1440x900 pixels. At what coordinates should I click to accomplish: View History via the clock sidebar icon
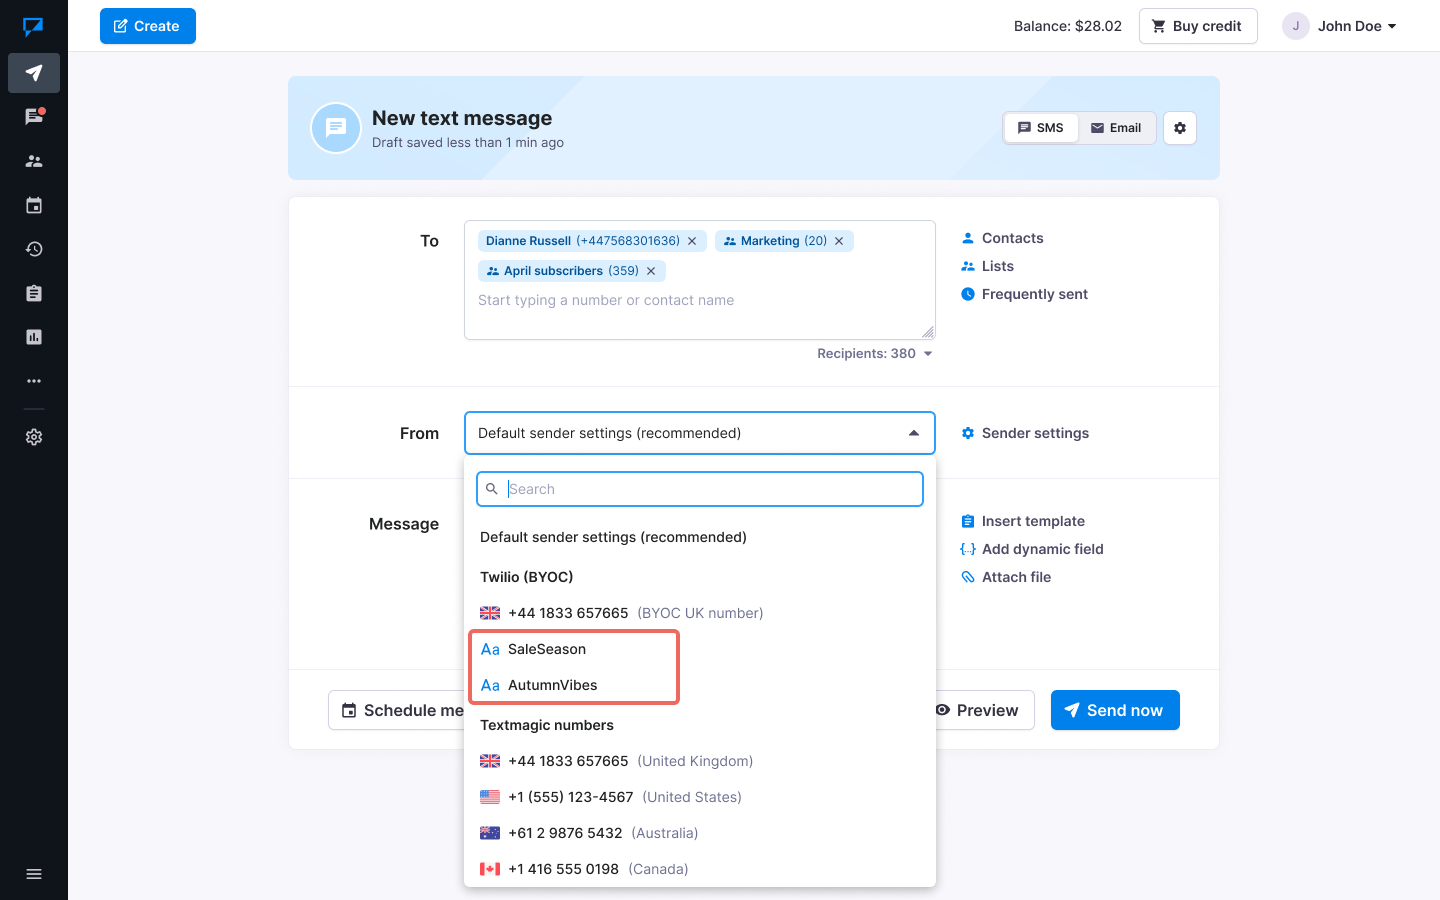click(x=33, y=248)
